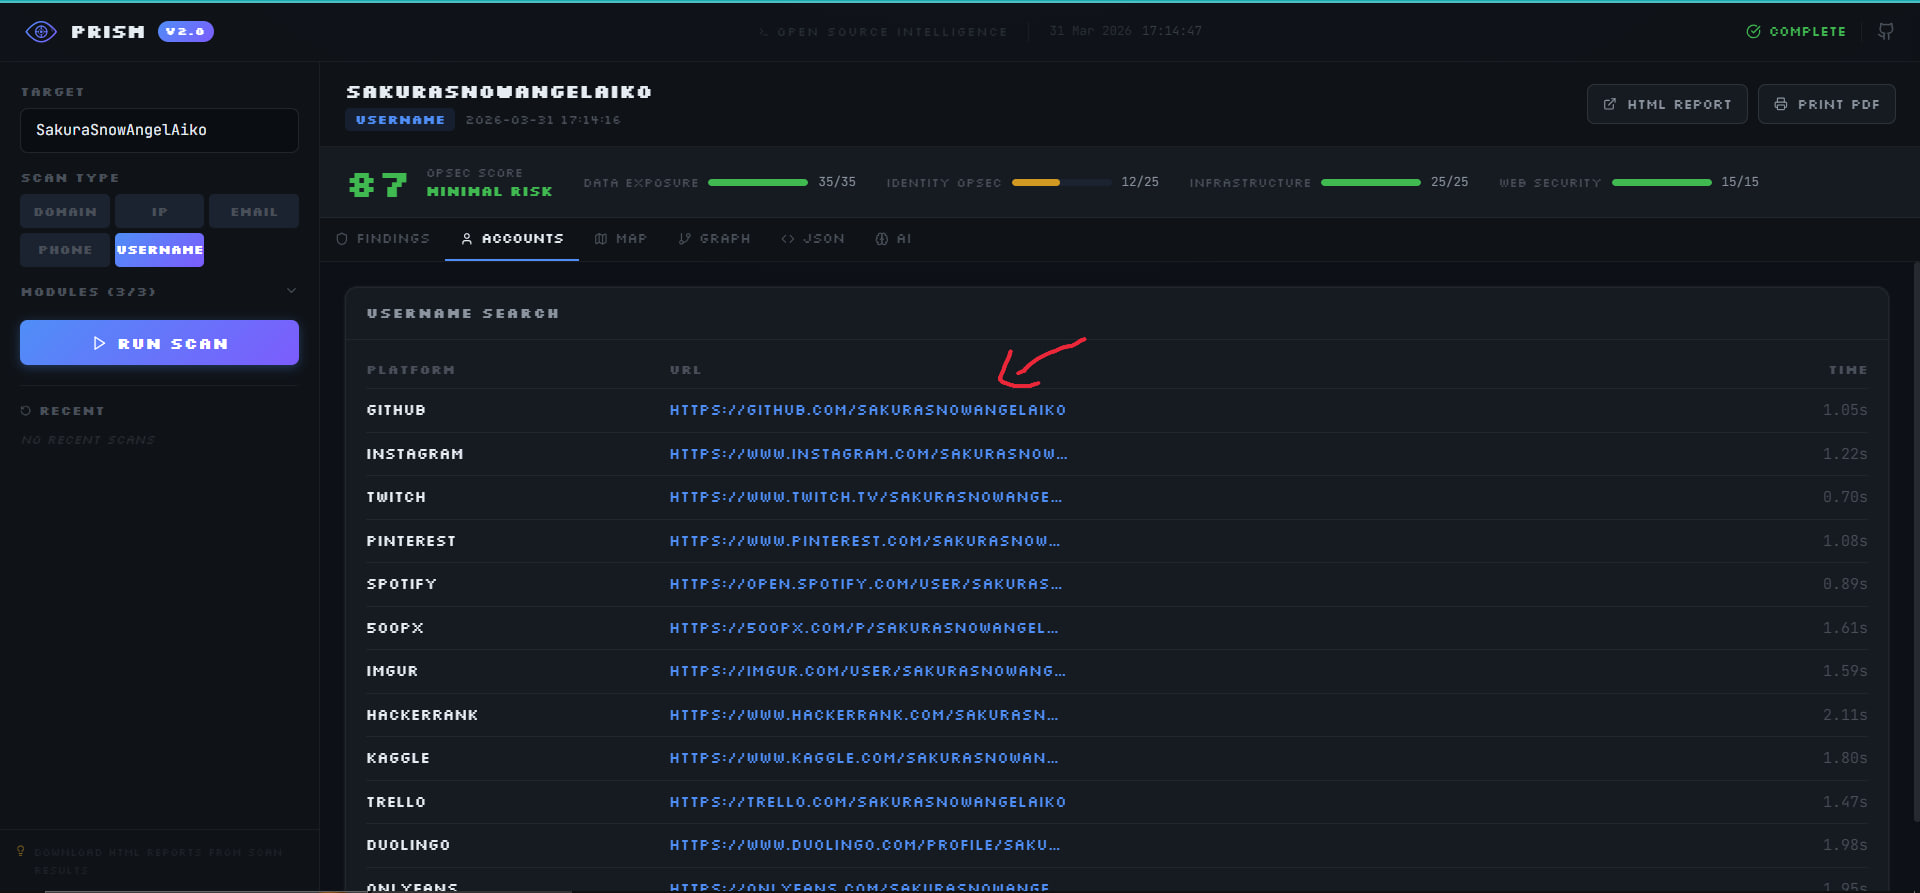Switch to the Graph tab
The image size is (1920, 893).
pos(714,239)
